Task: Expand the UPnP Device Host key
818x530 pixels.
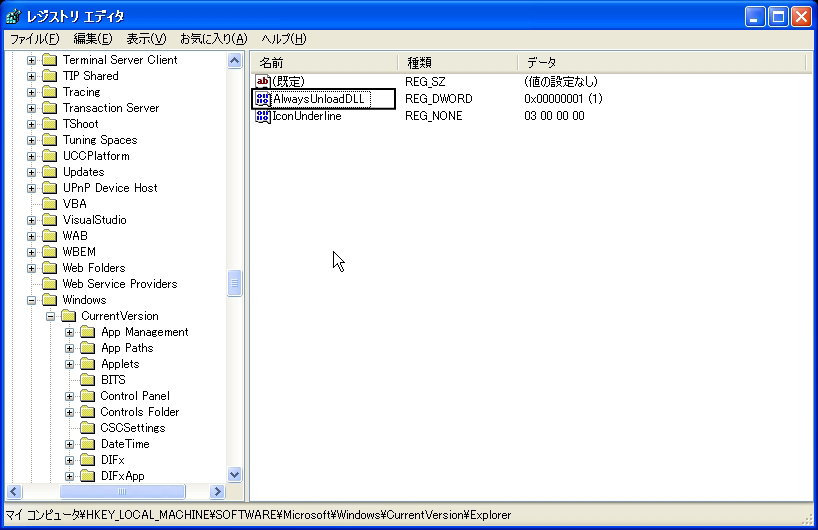Action: click(31, 188)
